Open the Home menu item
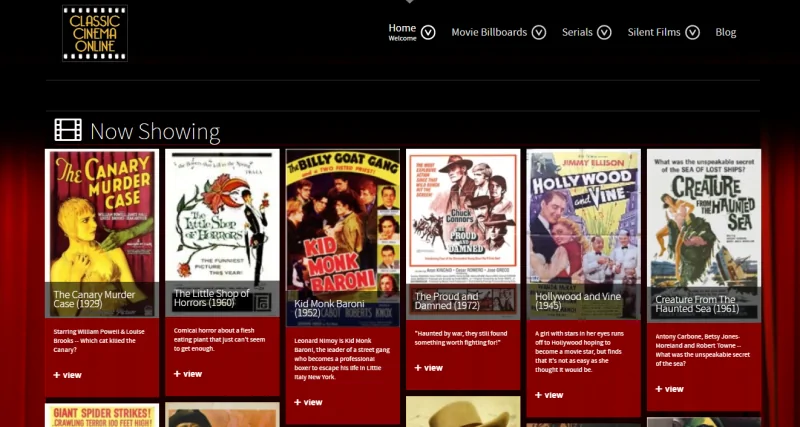The height and width of the screenshot is (427, 800). click(402, 32)
